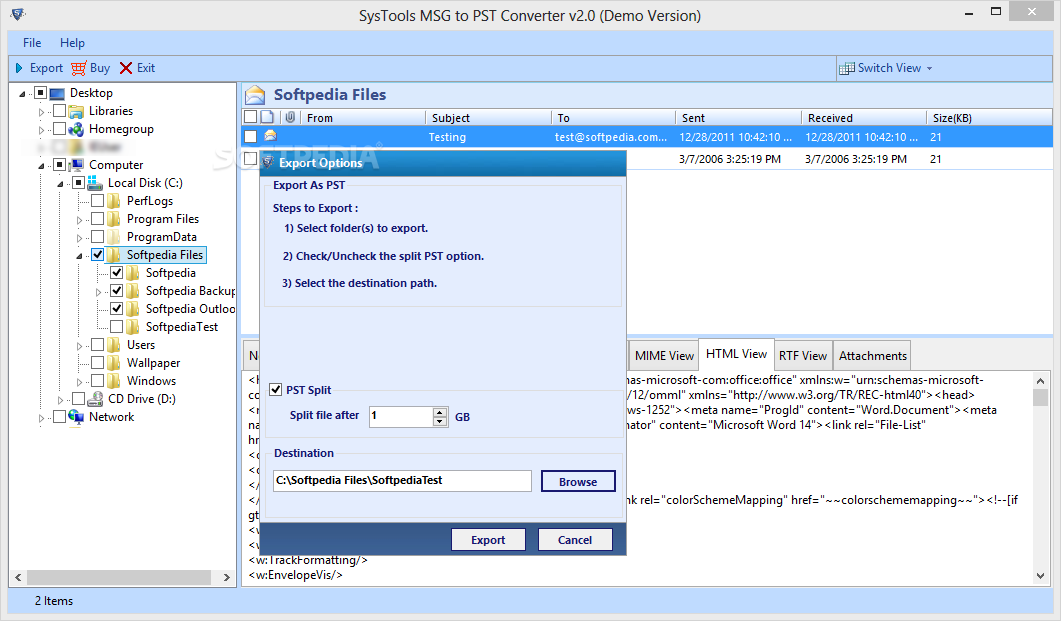Image resolution: width=1061 pixels, height=621 pixels.
Task: Click the Computer icon in tree
Action: click(76, 164)
